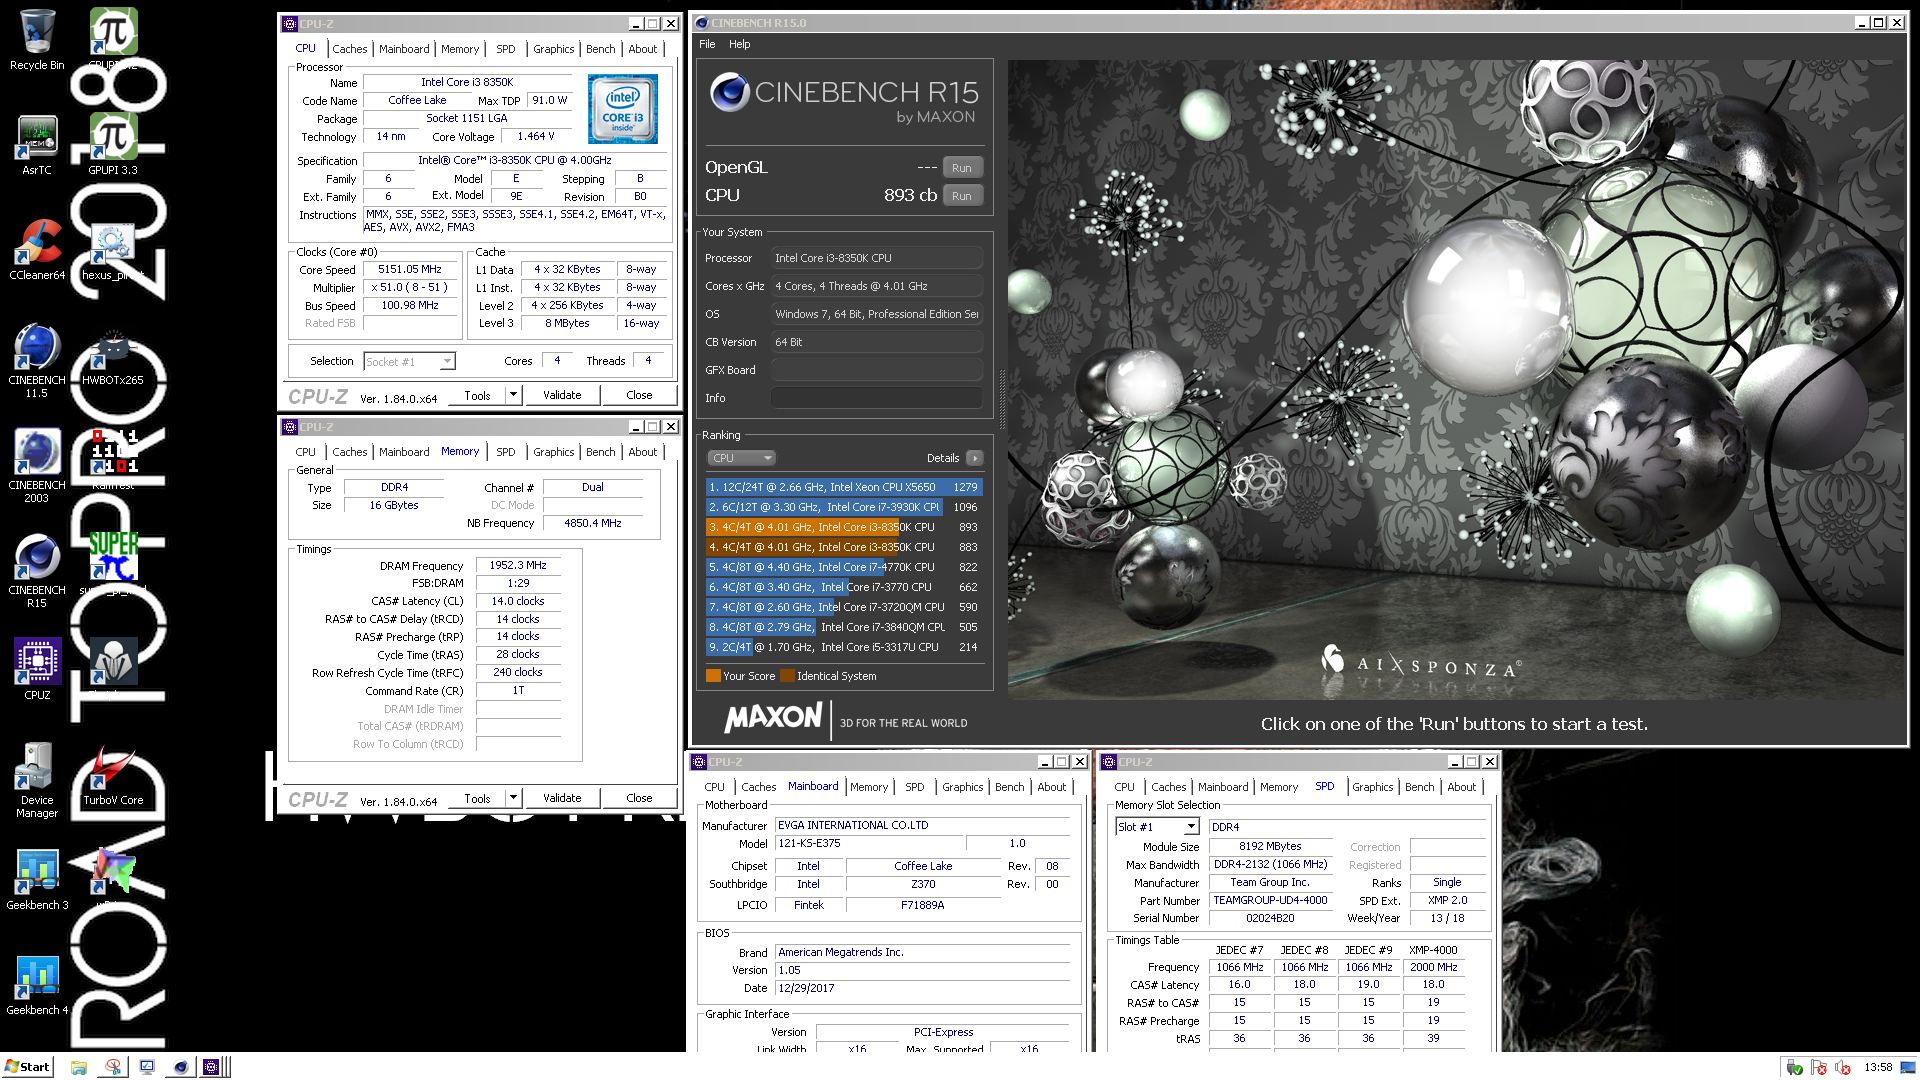Click Tools button in Memory CPU-Z window
Image resolution: width=1920 pixels, height=1080 pixels.
tap(477, 798)
